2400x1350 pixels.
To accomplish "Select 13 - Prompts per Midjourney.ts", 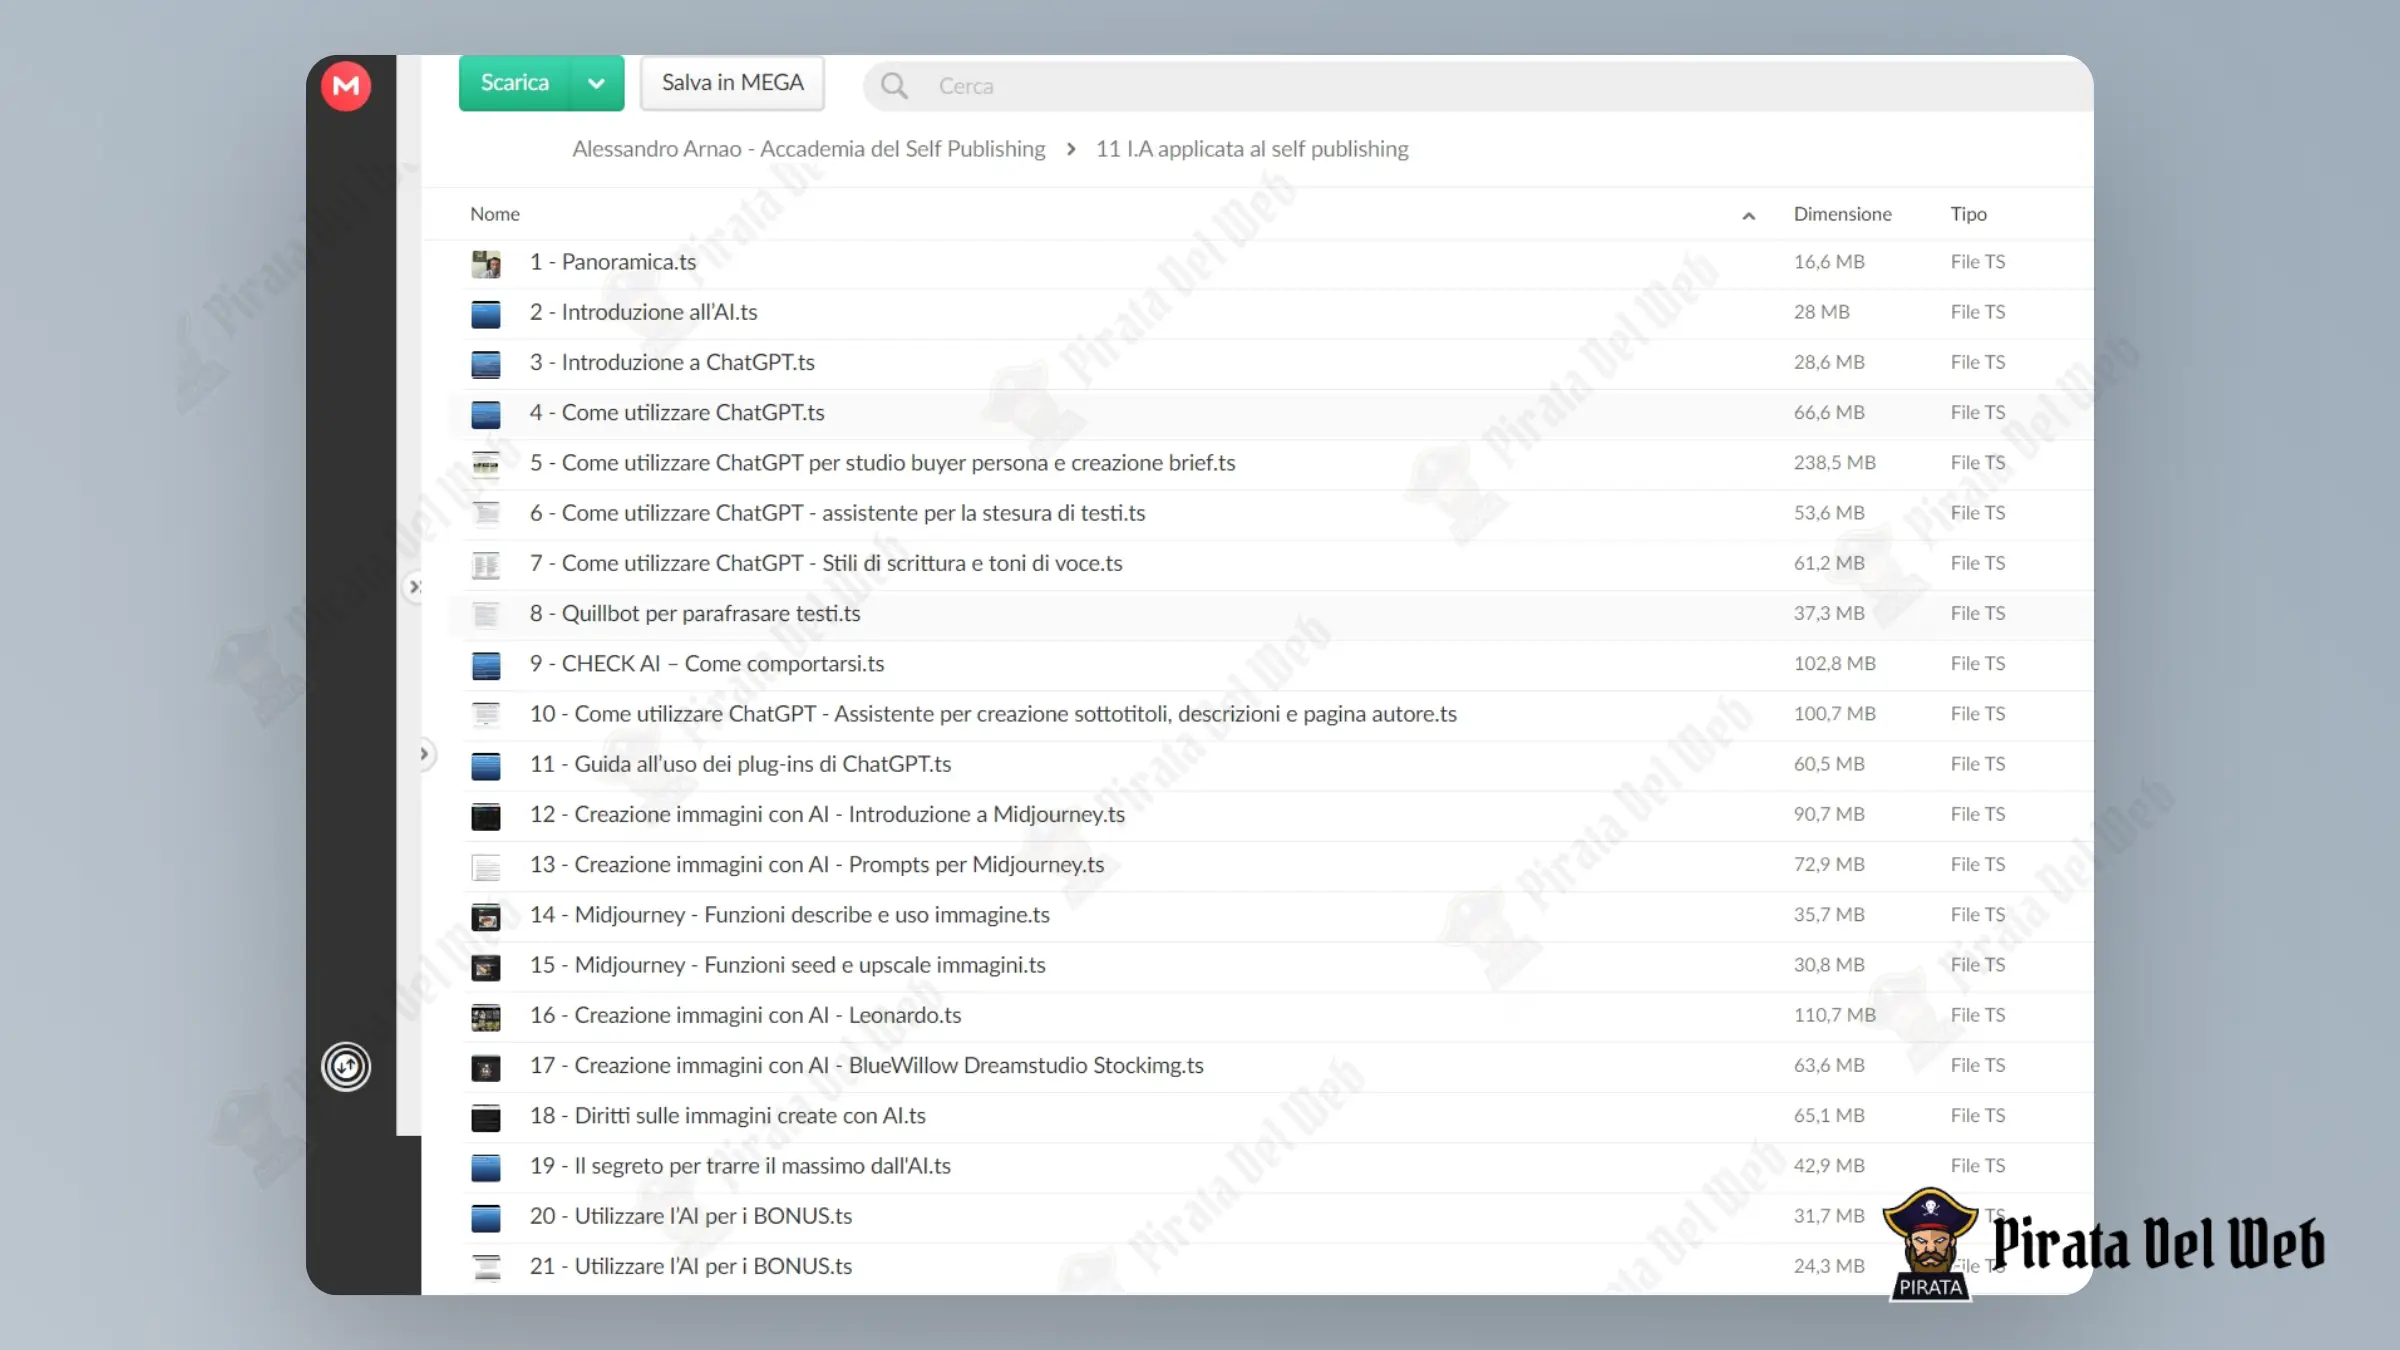I will click(817, 864).
